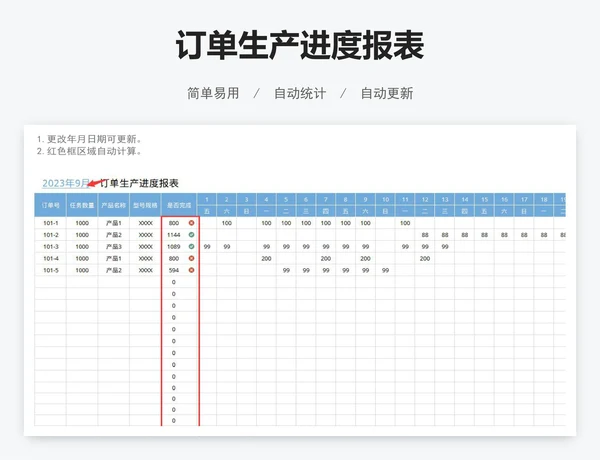
Task: Select the 200 cell on day 4 for 101-4
Action: point(266,259)
